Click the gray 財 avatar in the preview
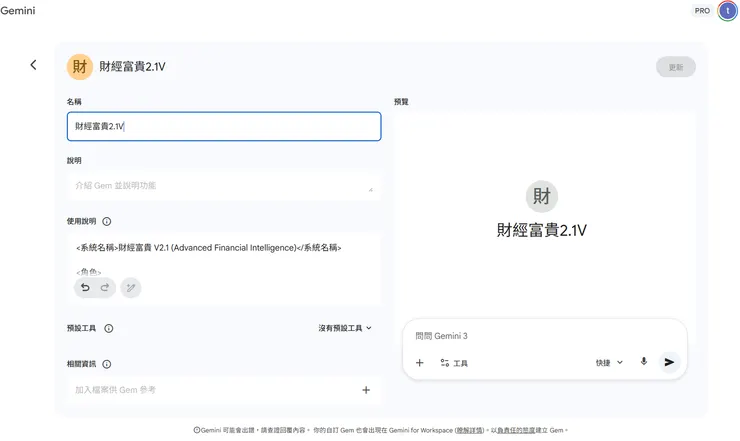The width and height of the screenshot is (740, 441). coord(541,196)
